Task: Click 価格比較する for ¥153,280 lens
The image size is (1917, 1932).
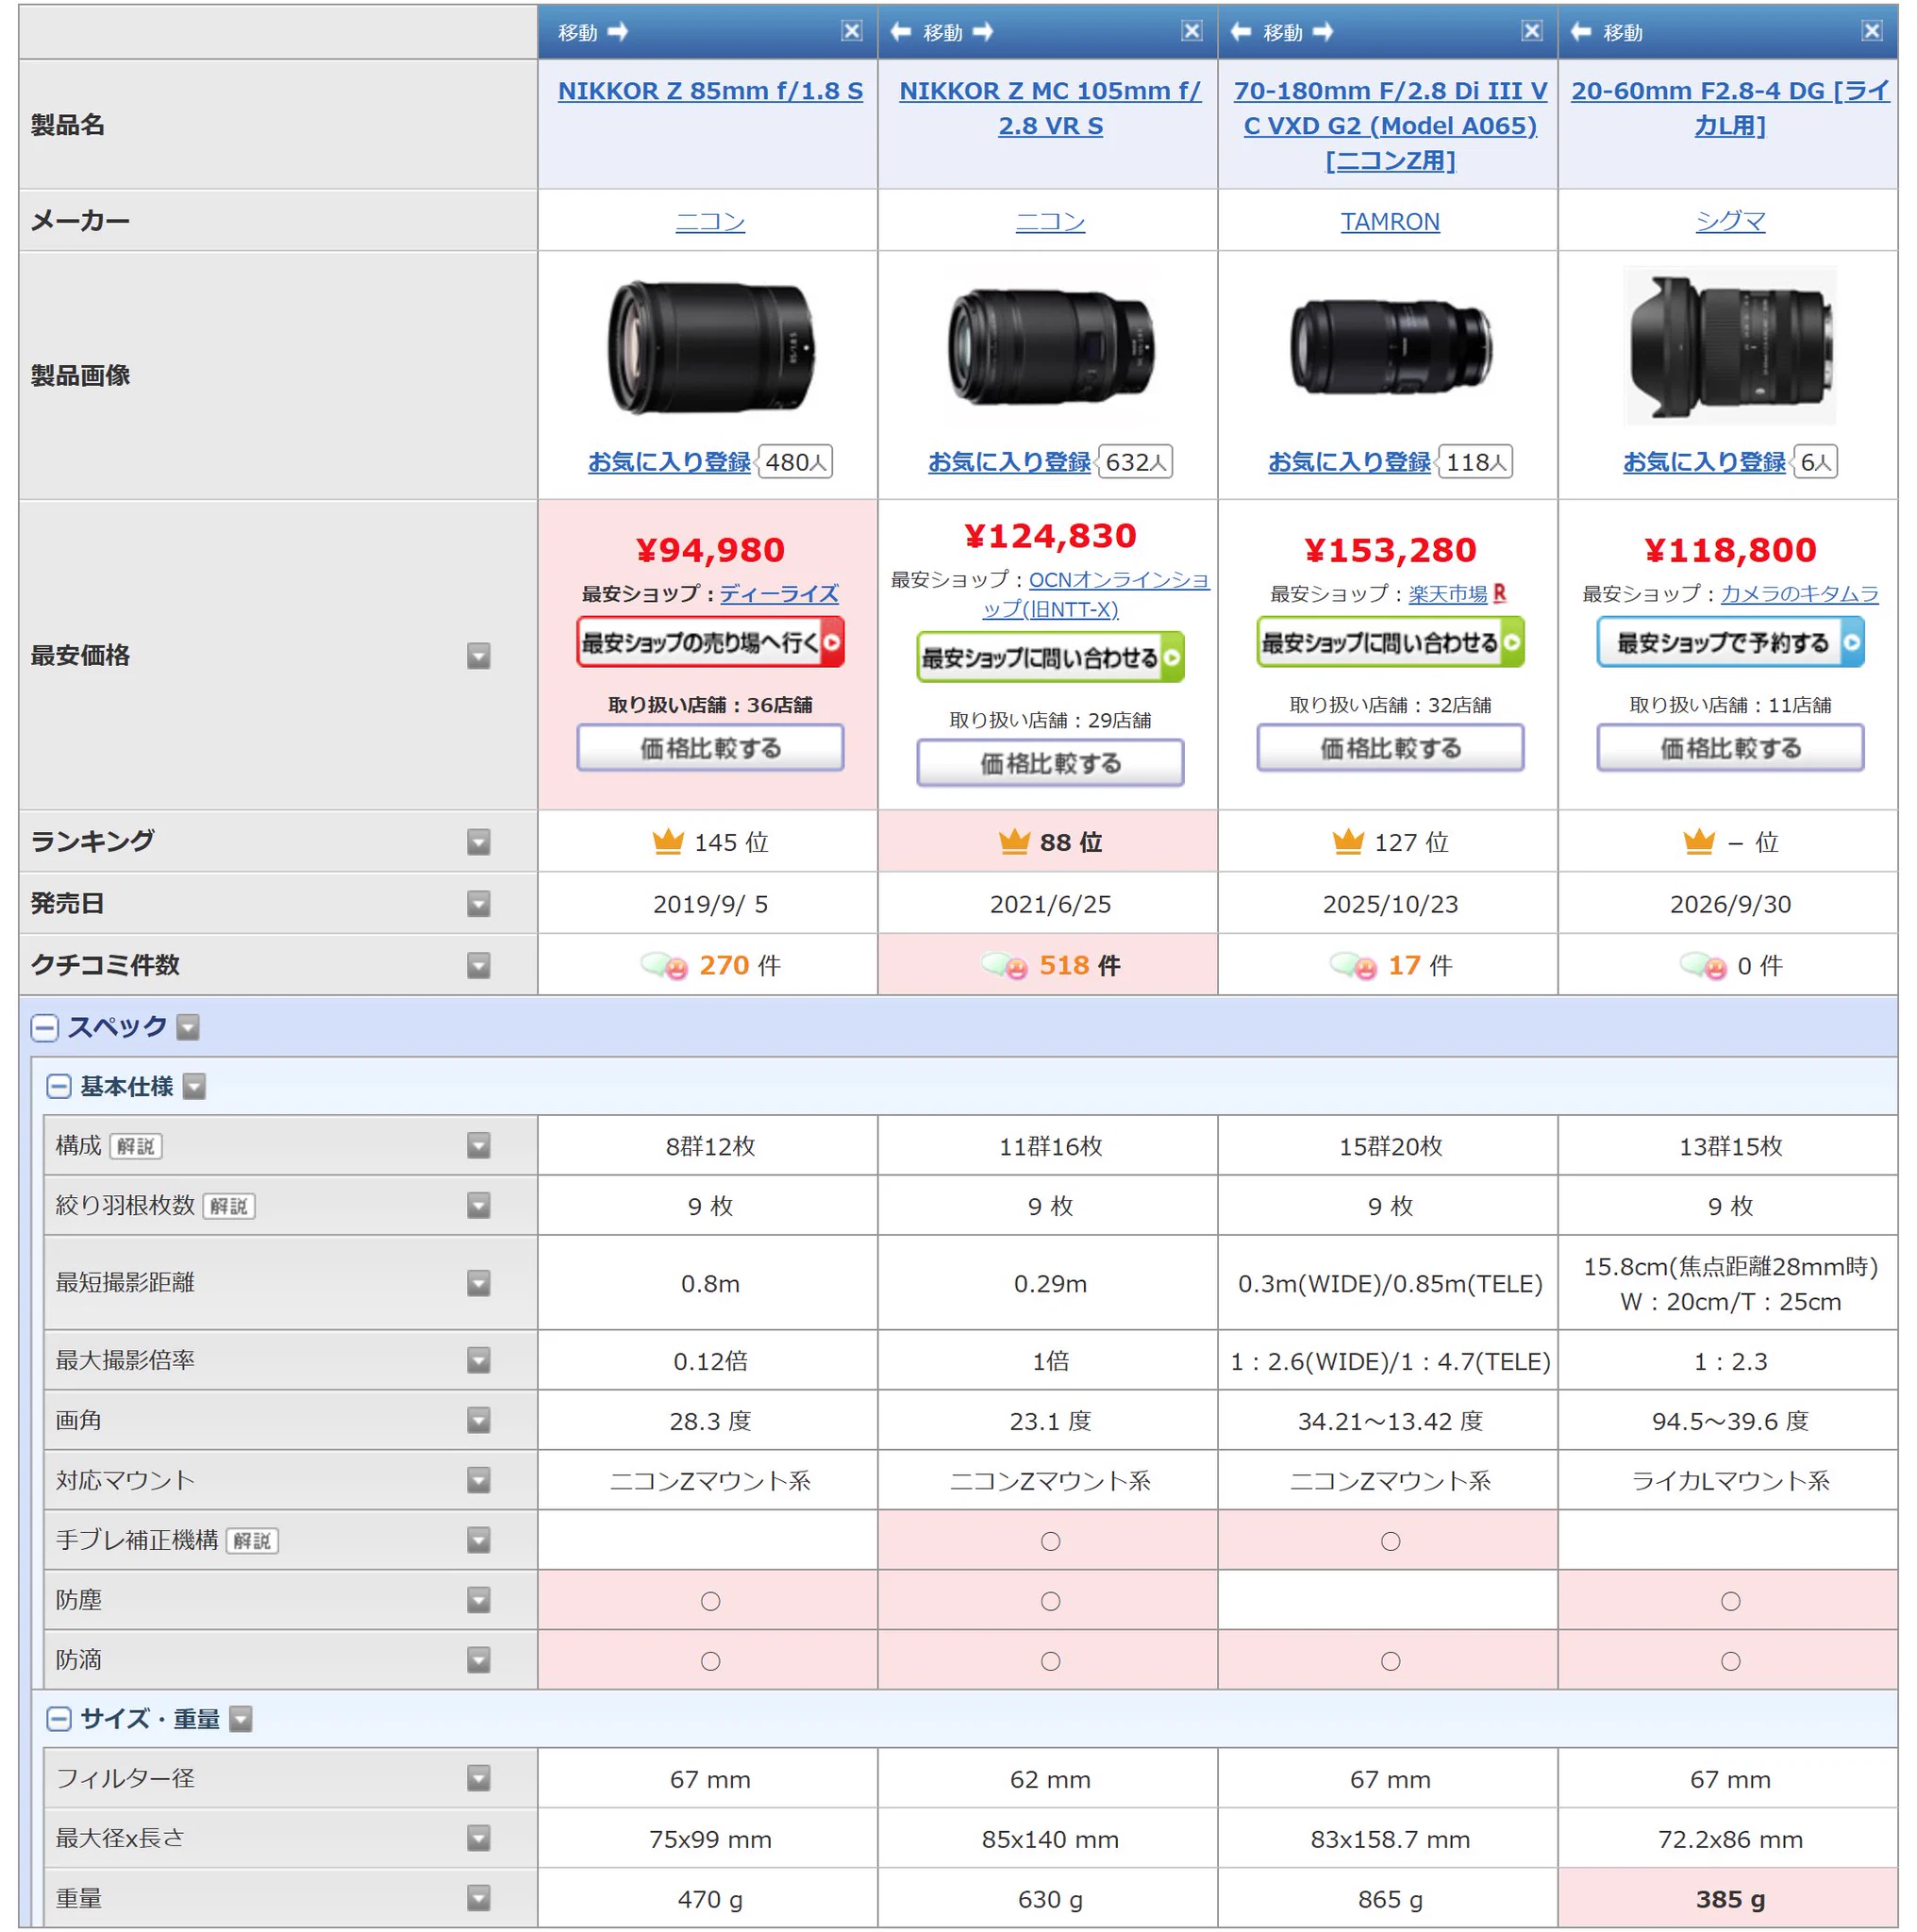Action: pyautogui.click(x=1390, y=748)
